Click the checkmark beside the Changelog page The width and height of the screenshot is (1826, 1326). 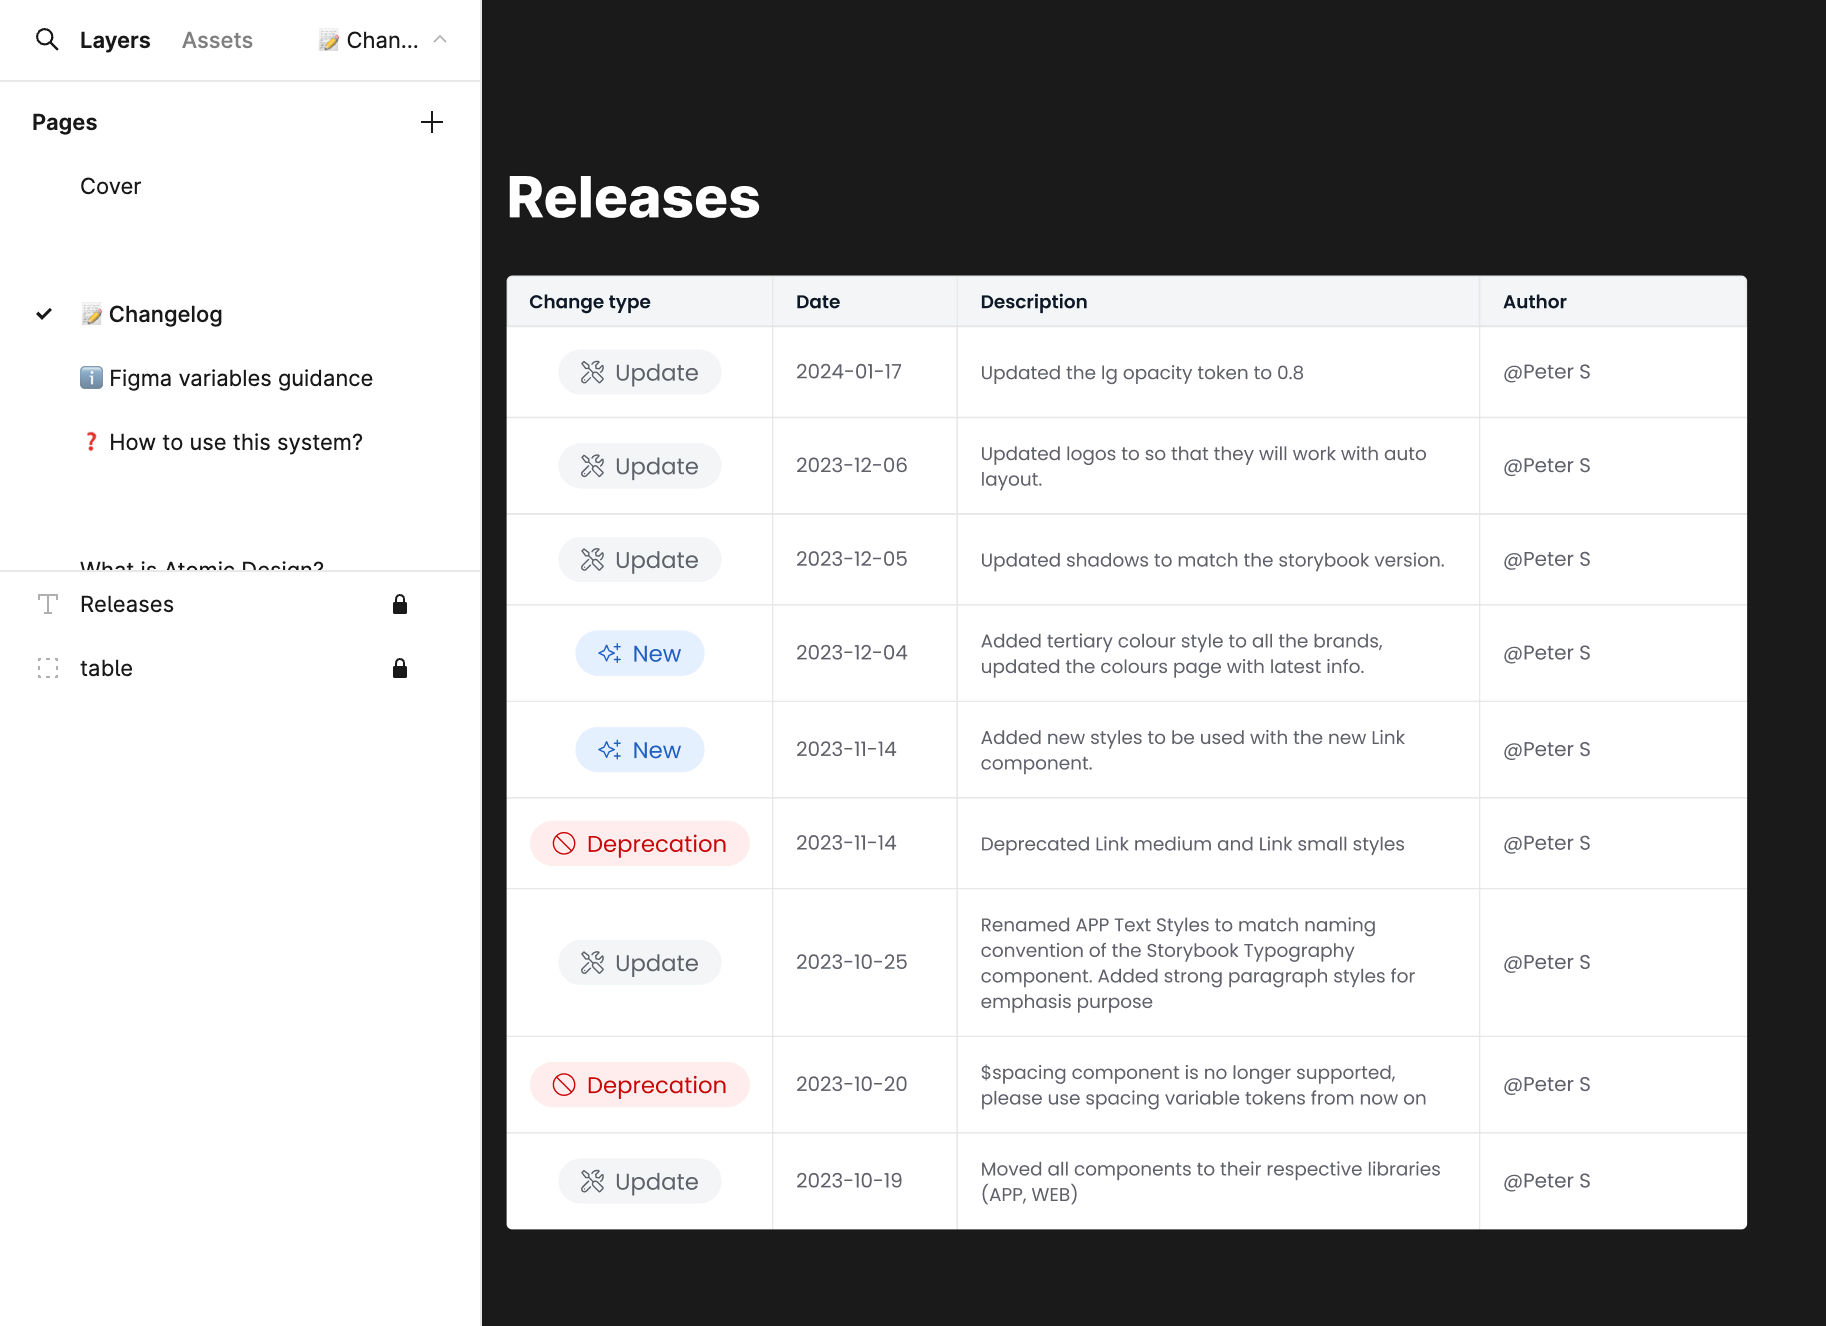coord(43,313)
